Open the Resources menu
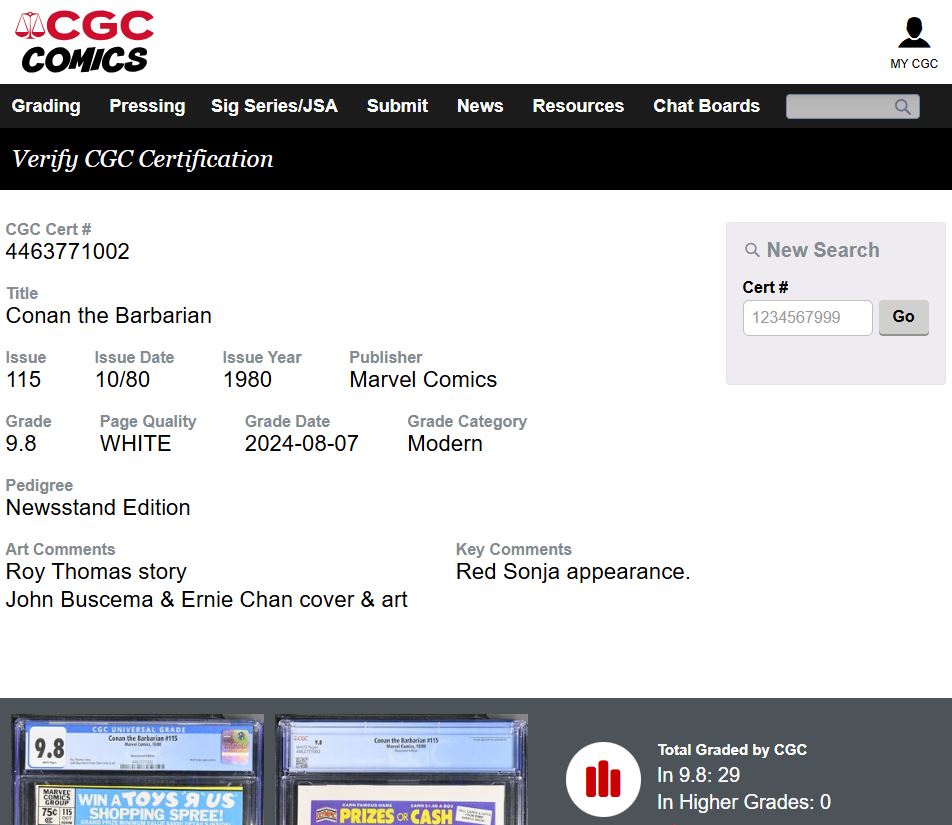The width and height of the screenshot is (952, 825). pos(578,106)
